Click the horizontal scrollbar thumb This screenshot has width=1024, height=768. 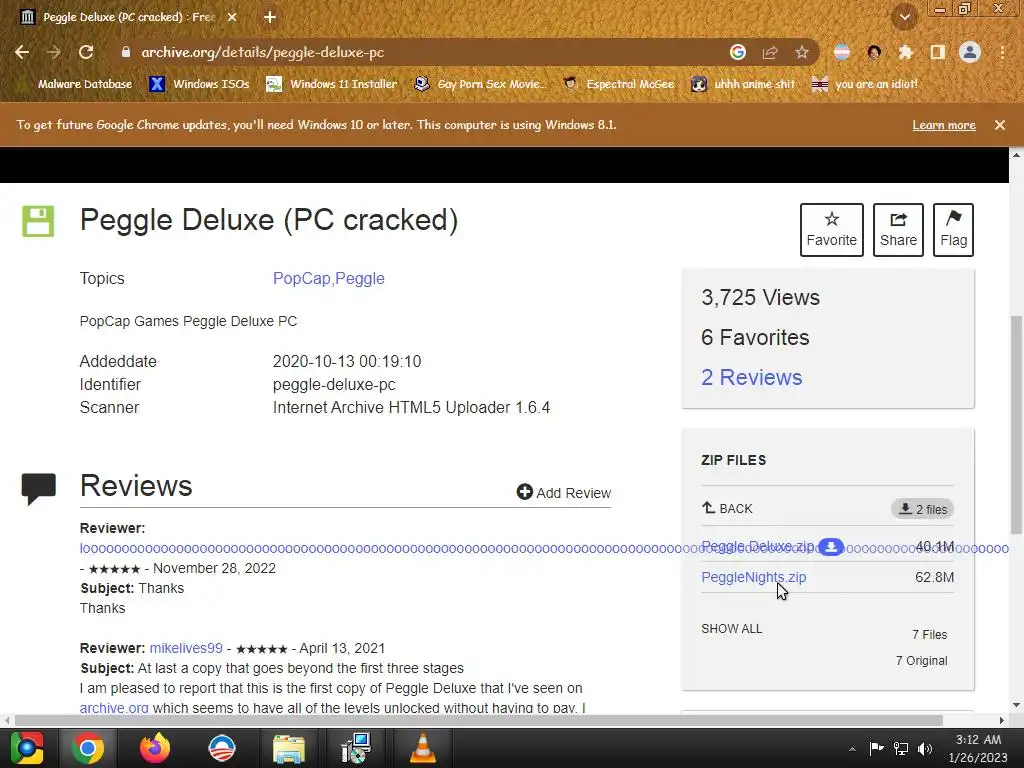pos(479,720)
